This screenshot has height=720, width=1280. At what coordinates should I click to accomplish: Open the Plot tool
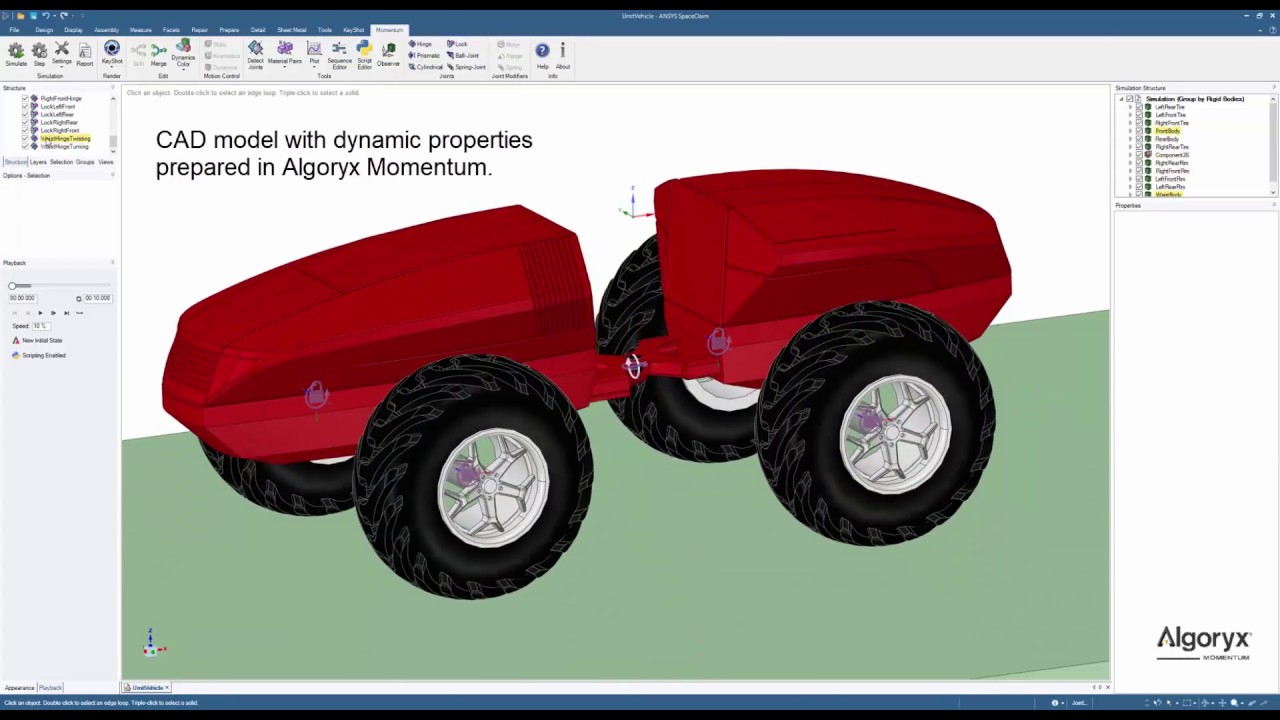click(x=314, y=54)
